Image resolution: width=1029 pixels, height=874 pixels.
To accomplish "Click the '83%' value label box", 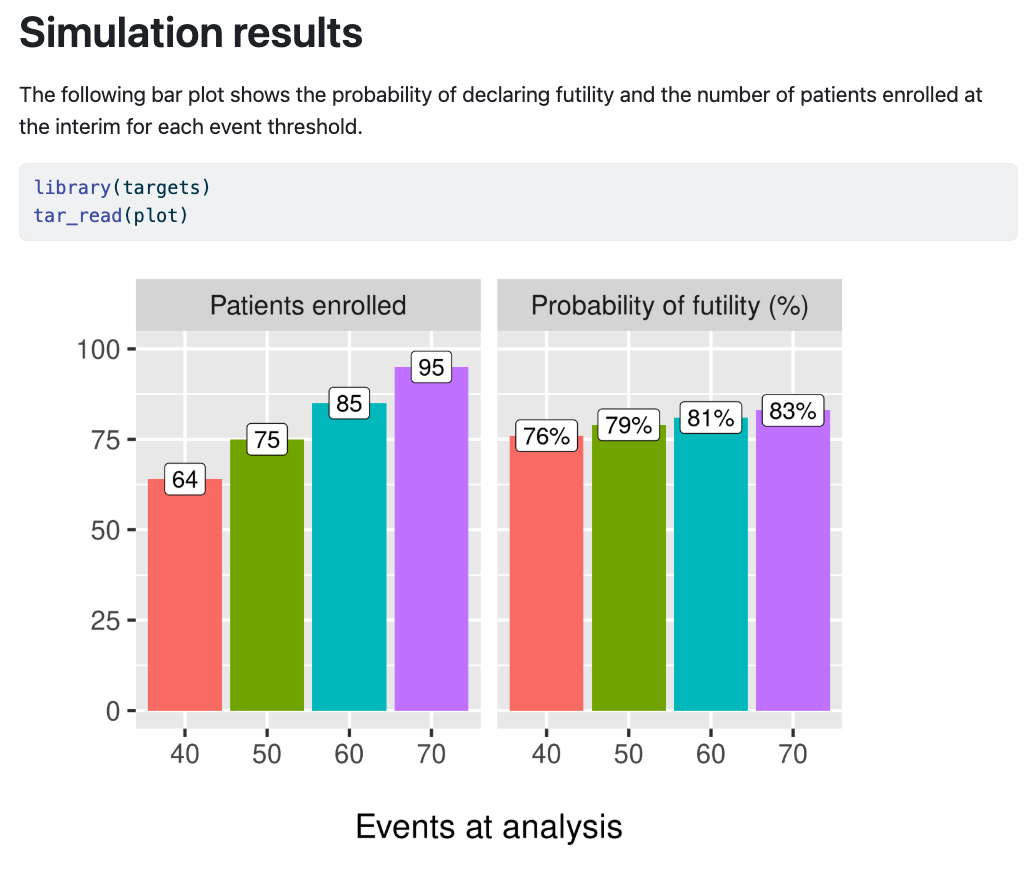I will coord(793,411).
